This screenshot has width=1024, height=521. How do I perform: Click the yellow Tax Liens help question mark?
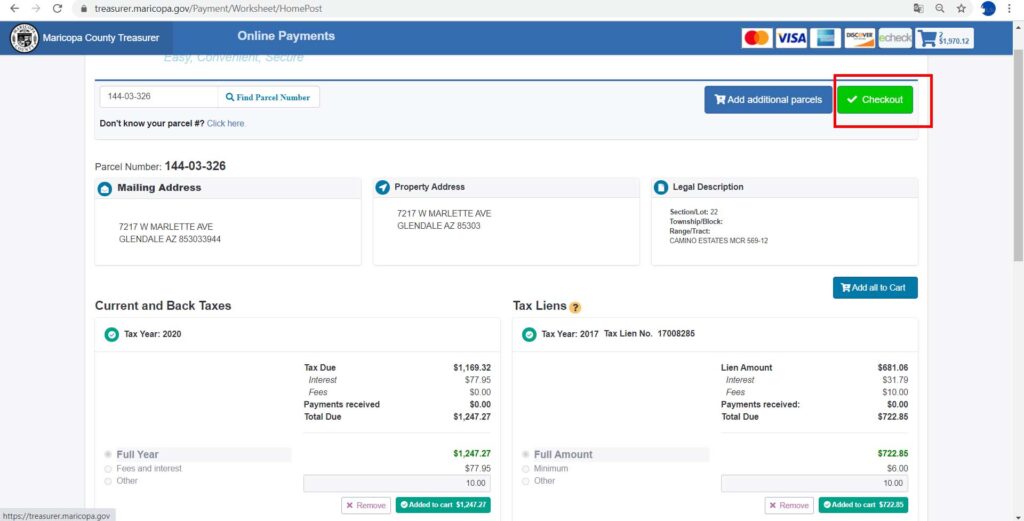(x=575, y=307)
